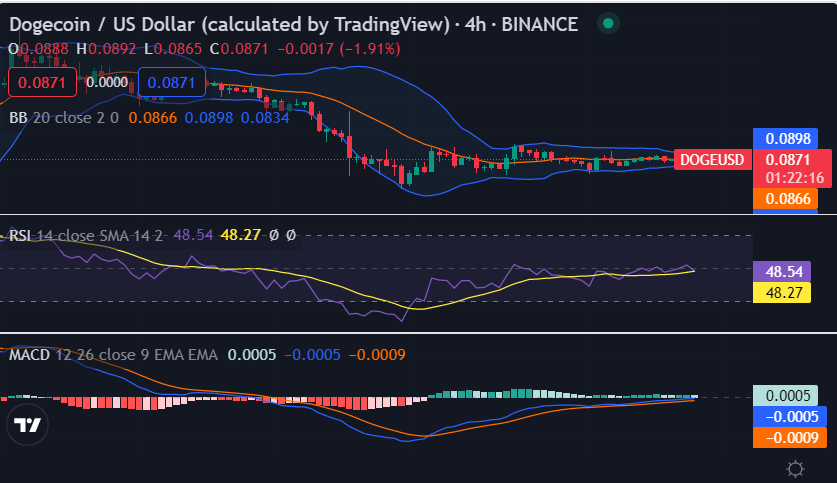Click the TradingView logo icon

pyautogui.click(x=28, y=425)
